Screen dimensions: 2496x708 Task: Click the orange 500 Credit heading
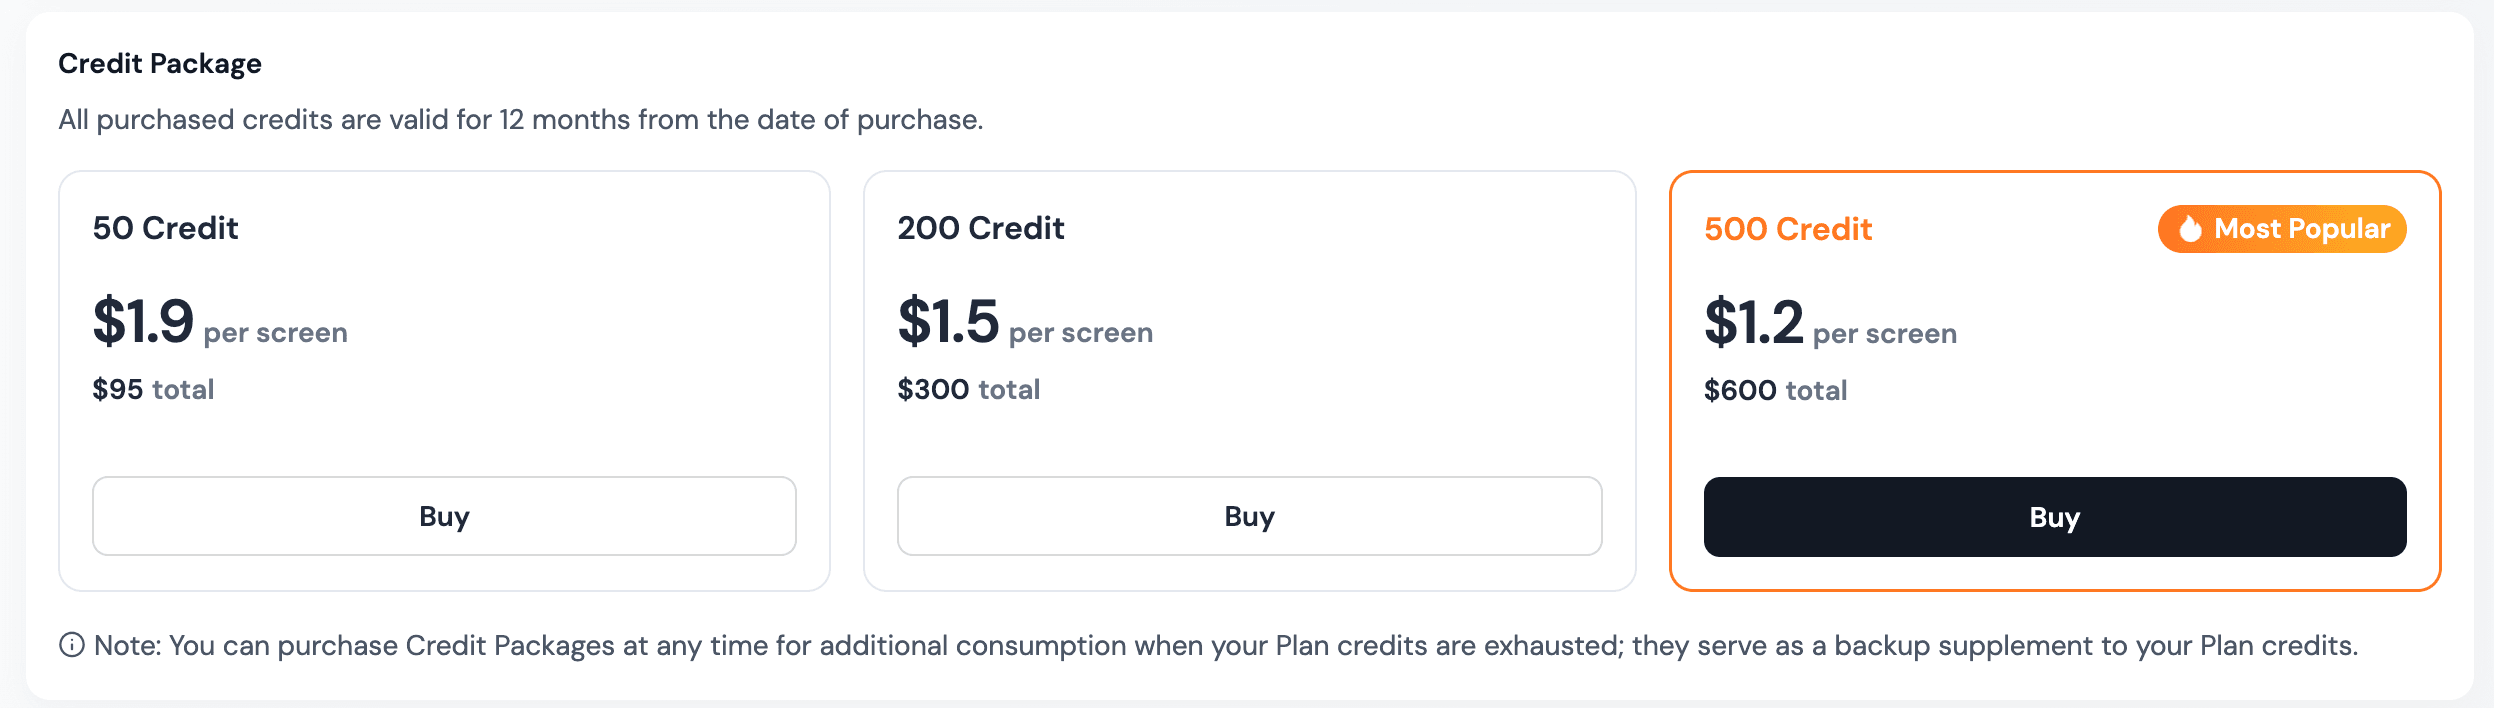pos(1789,229)
